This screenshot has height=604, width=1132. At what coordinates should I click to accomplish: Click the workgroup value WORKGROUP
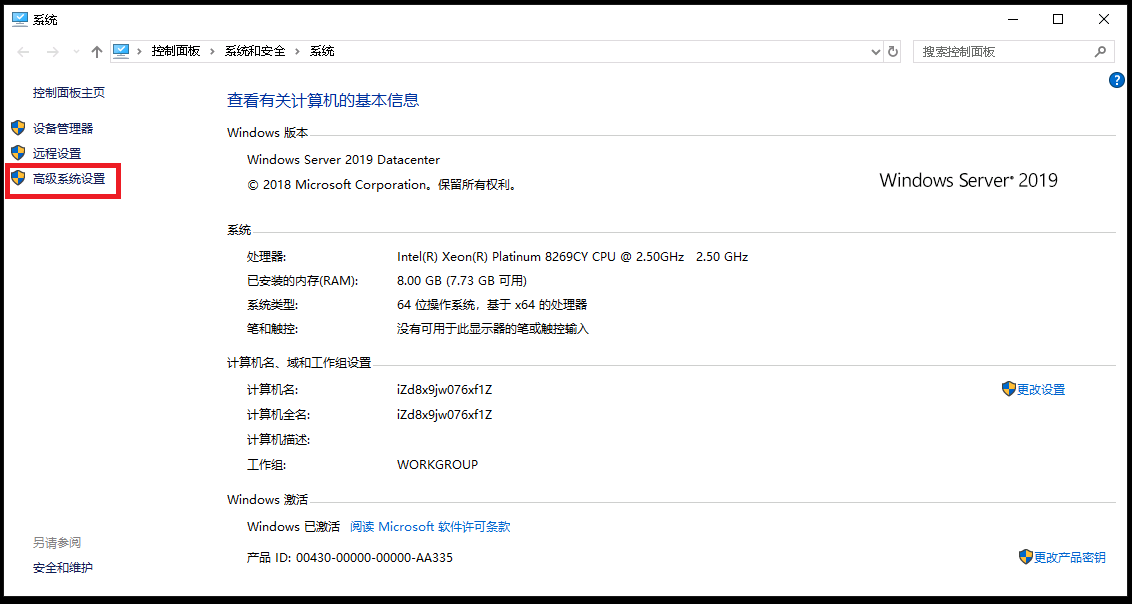437,465
